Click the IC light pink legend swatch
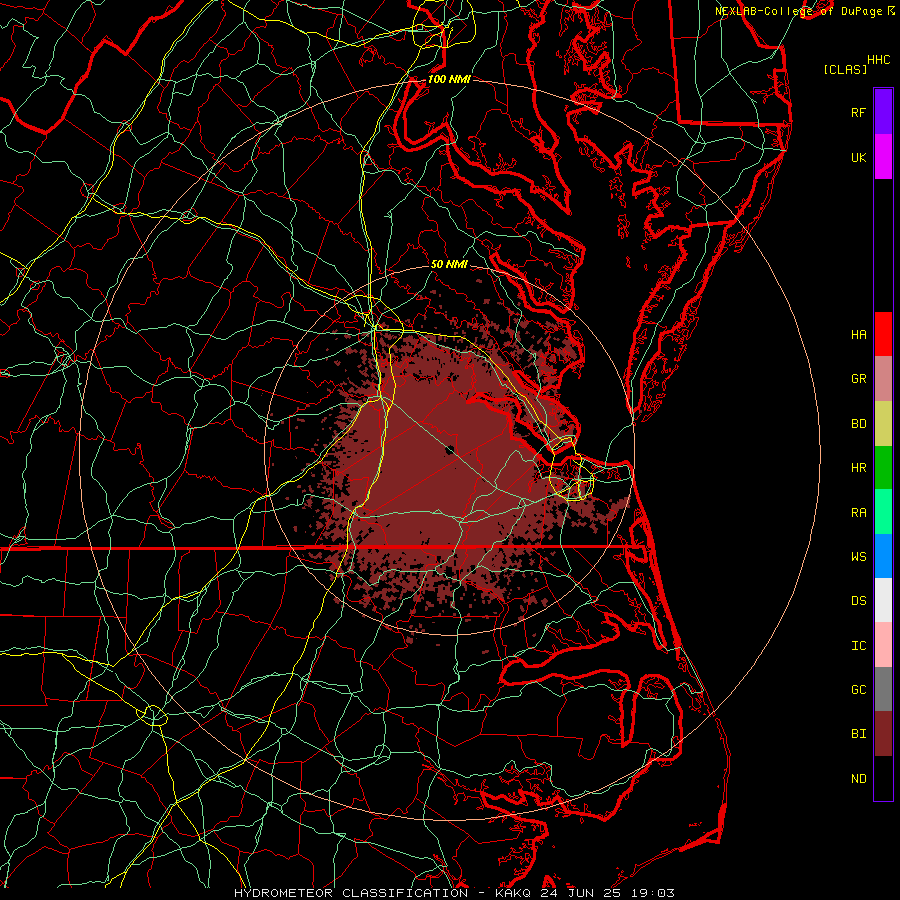The height and width of the screenshot is (900, 900). 883,645
